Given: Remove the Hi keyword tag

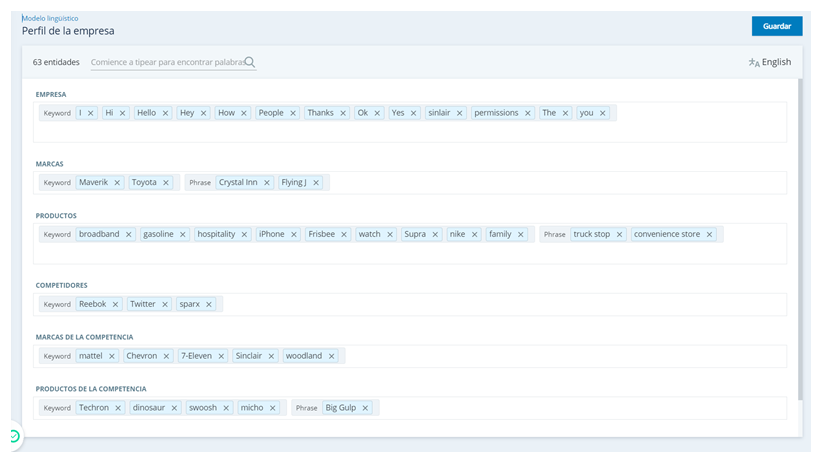Looking at the screenshot, I should click(x=122, y=113).
